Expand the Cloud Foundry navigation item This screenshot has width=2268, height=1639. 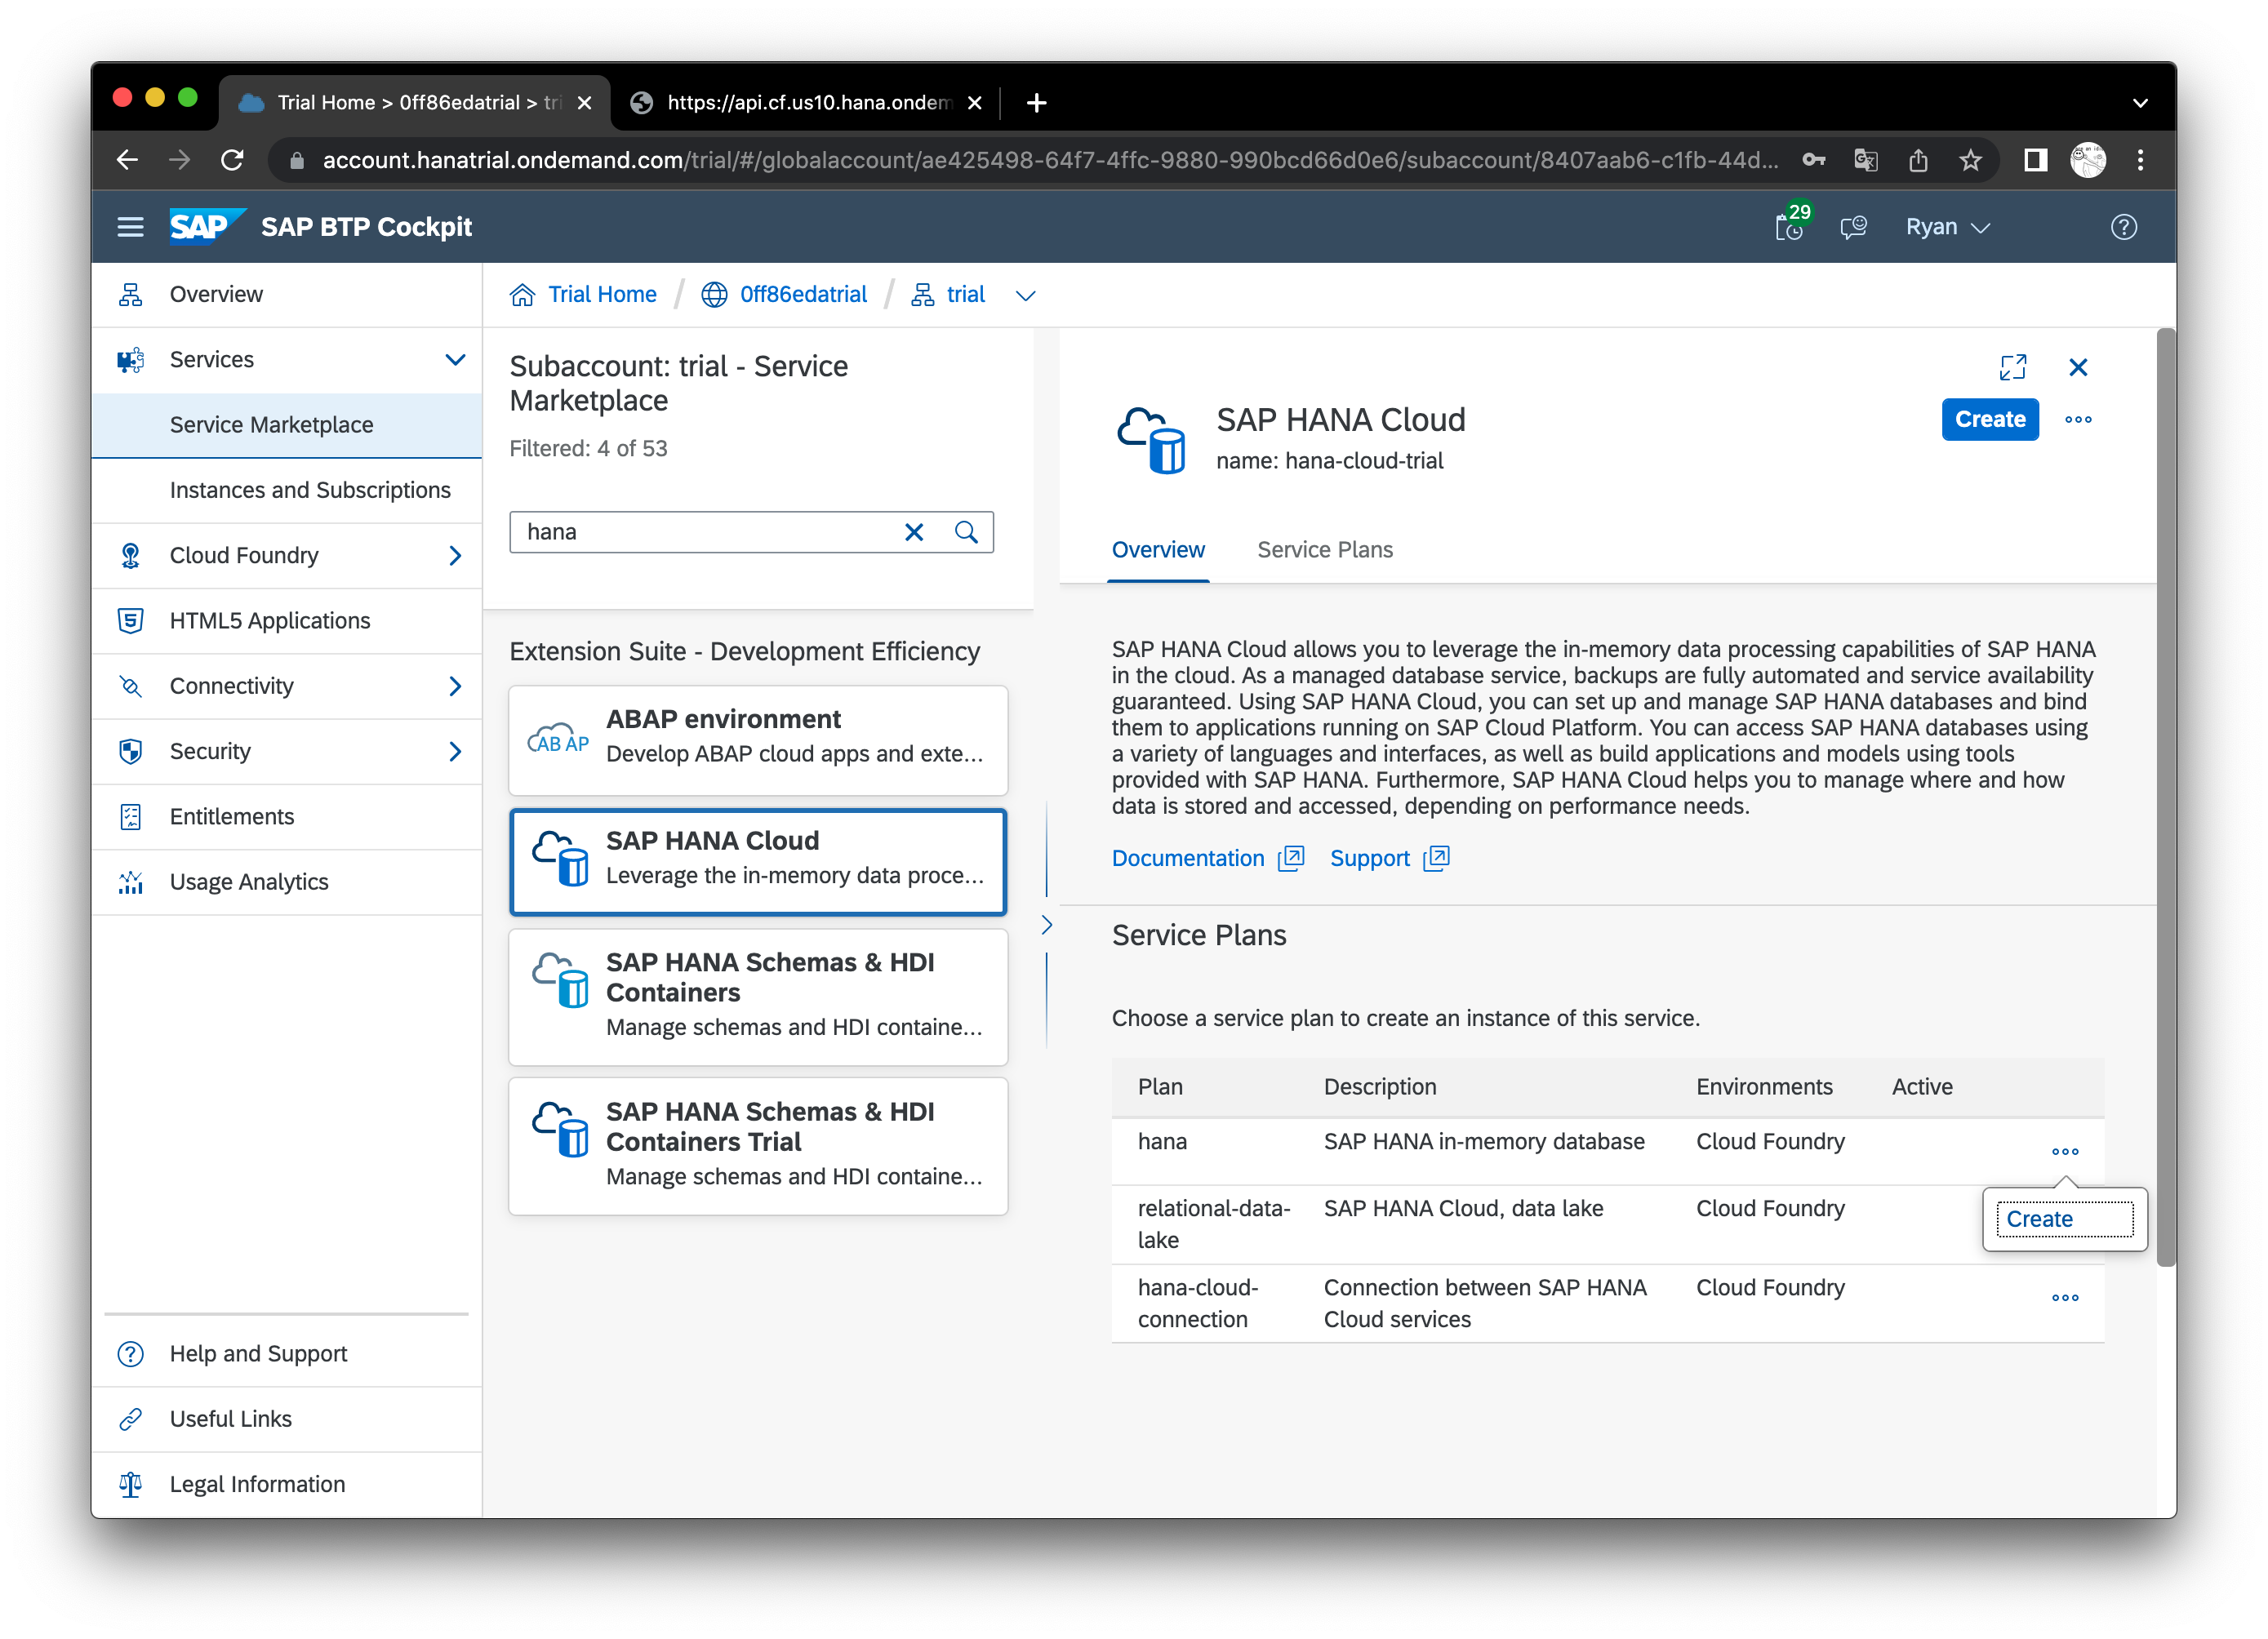455,555
